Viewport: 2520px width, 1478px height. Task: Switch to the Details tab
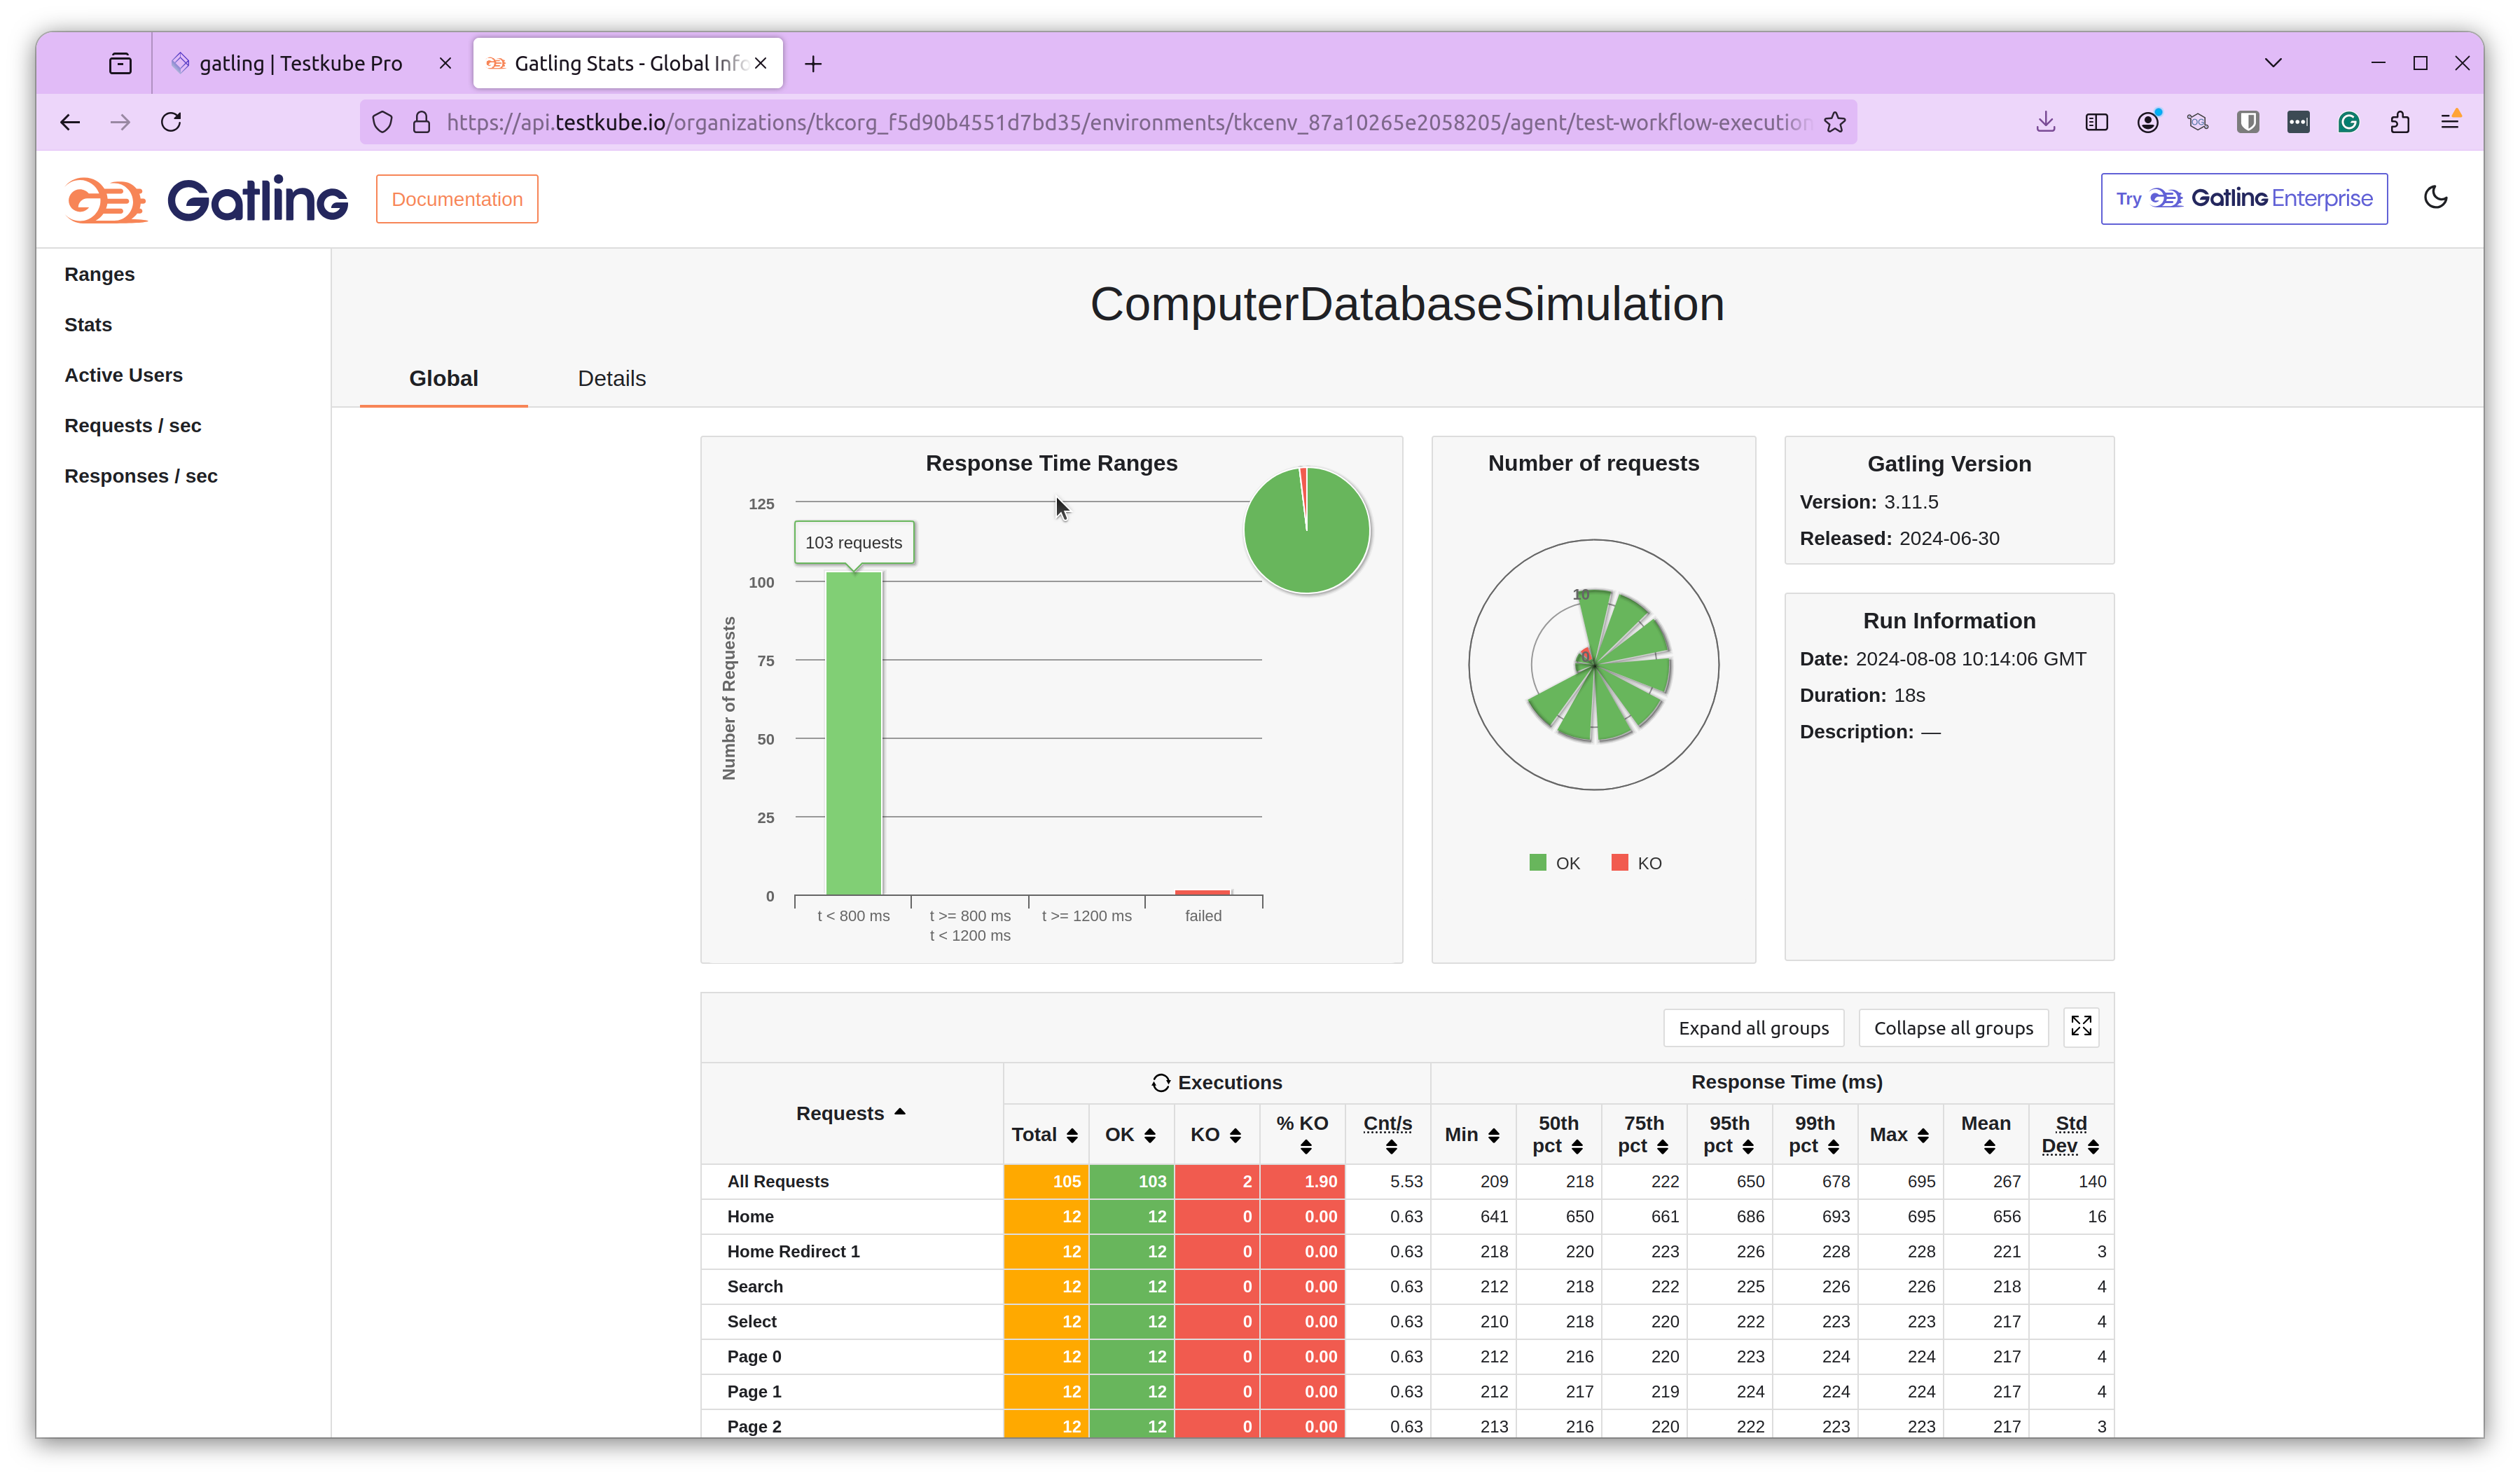(612, 378)
